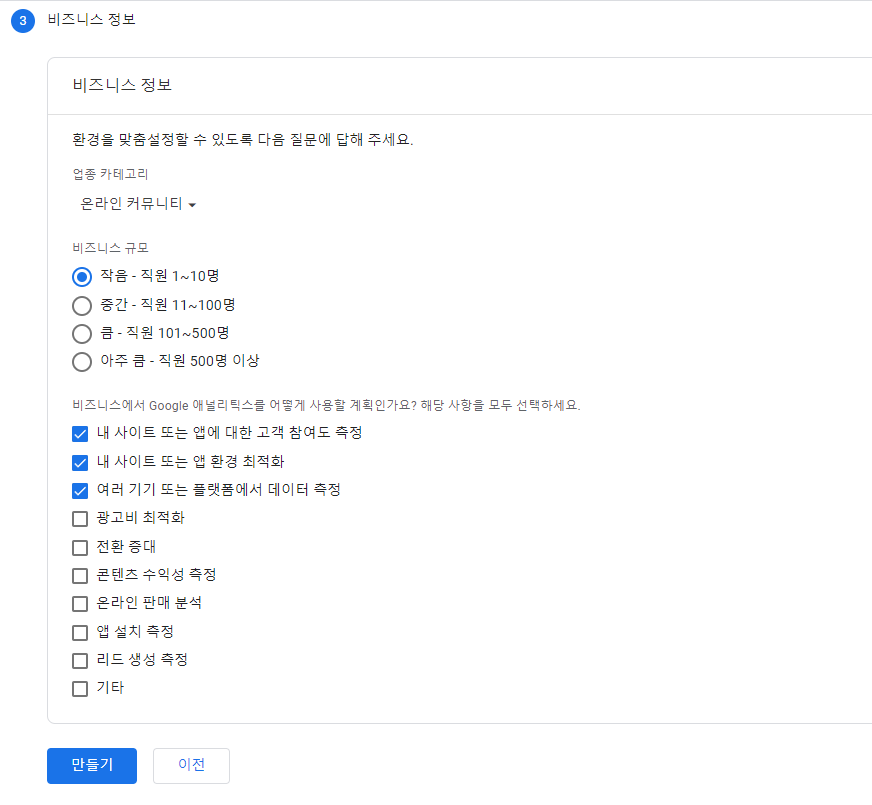Uncheck 내 사이트 또는 앱 환경 최적화
Screen dimensions: 872x805
coord(79,462)
